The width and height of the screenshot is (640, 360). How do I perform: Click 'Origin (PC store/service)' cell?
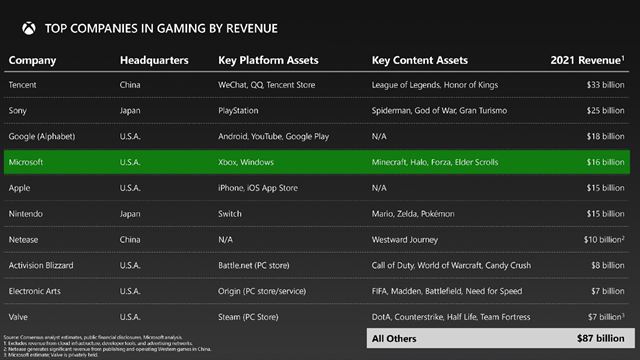tap(262, 291)
